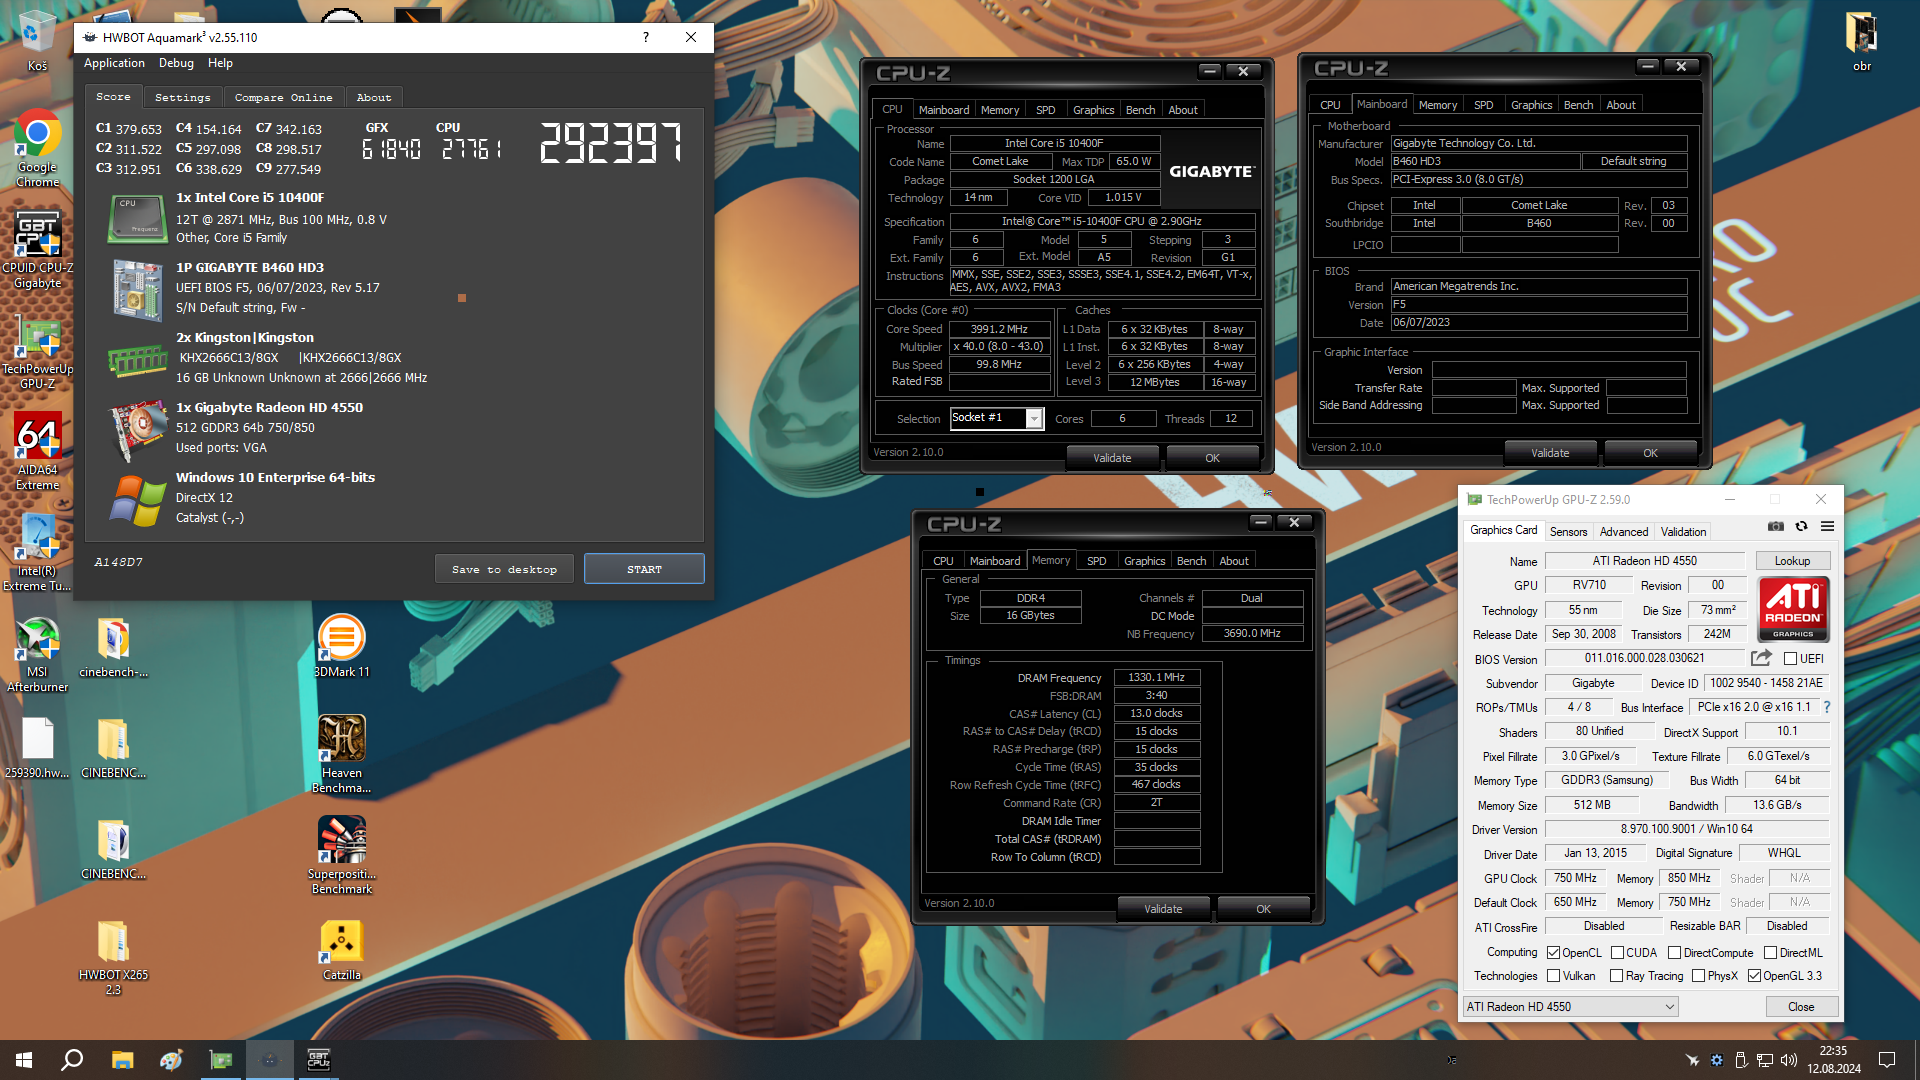Click Save to desktop button

tap(504, 569)
